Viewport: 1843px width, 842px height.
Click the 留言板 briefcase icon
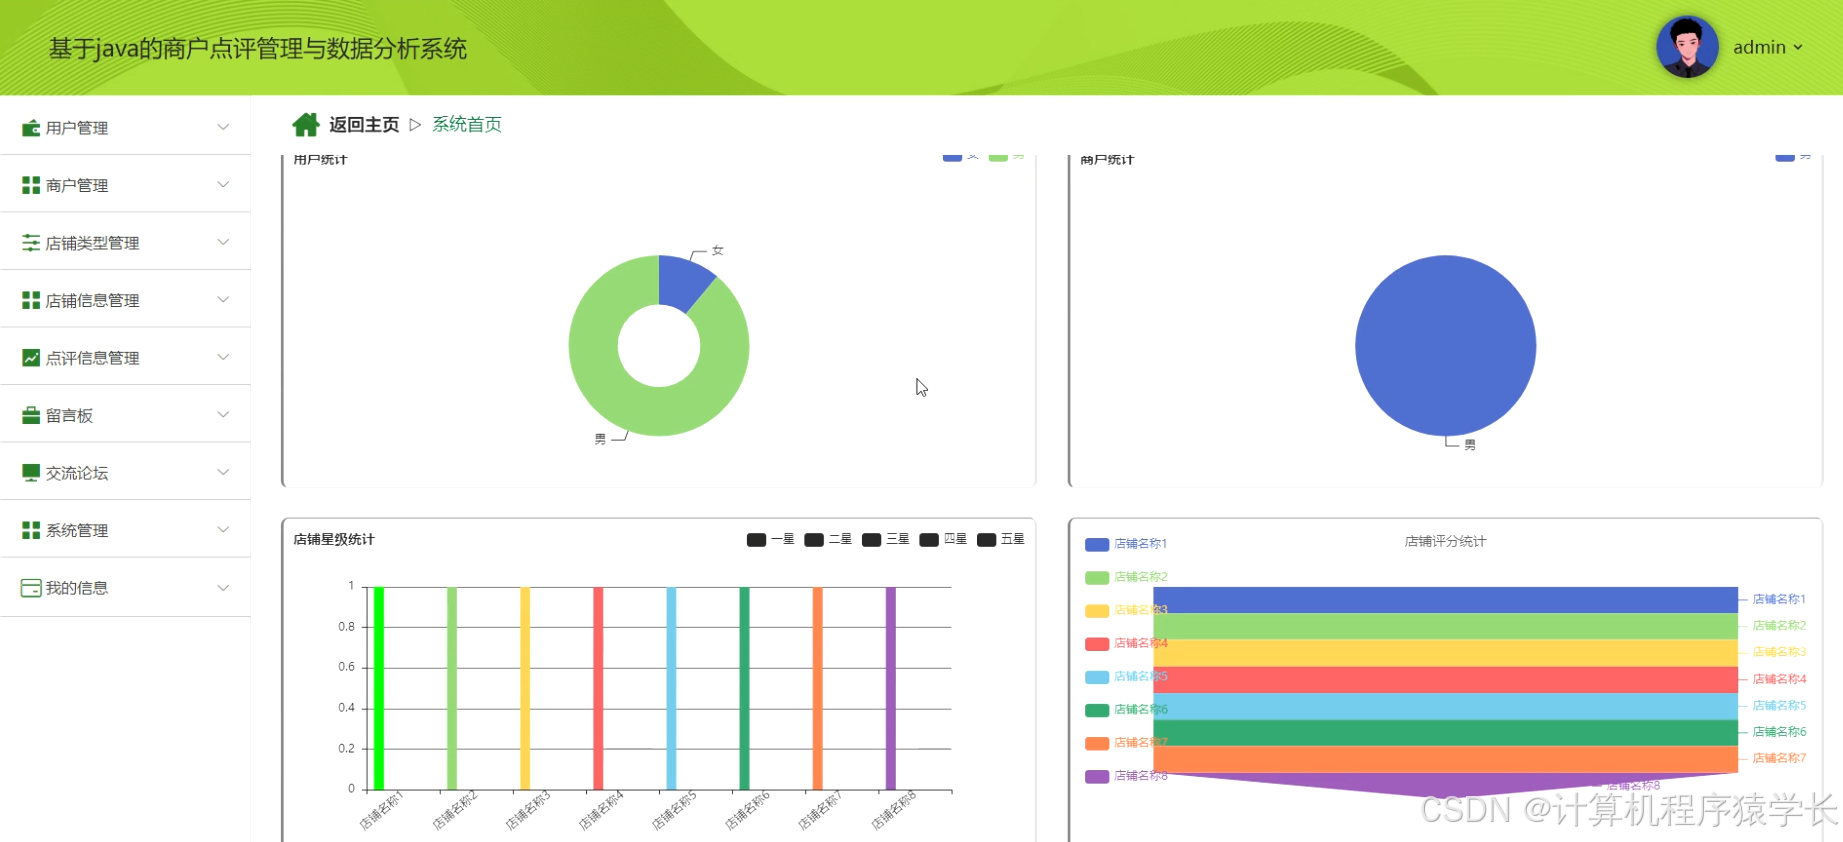[31, 415]
